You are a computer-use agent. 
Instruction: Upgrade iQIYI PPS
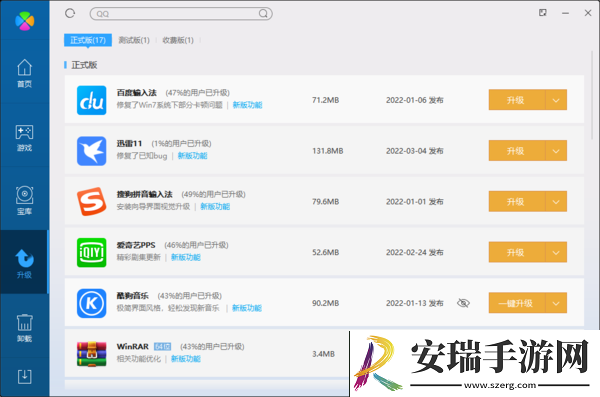tap(517, 252)
